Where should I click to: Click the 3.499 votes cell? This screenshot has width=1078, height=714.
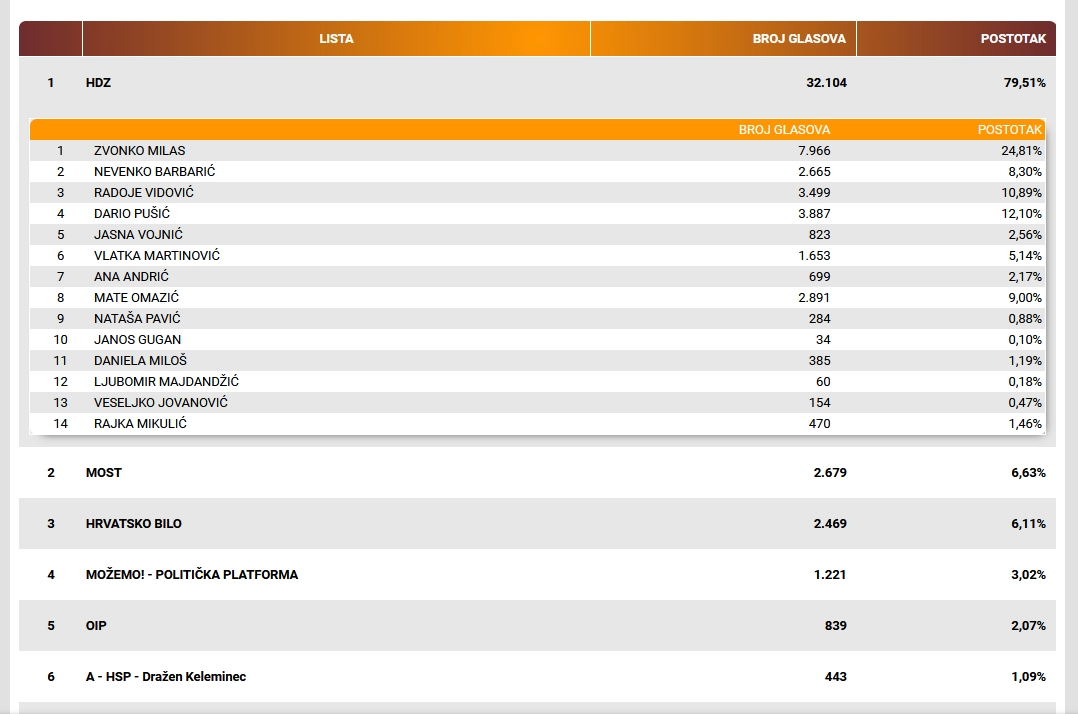[x=814, y=192]
